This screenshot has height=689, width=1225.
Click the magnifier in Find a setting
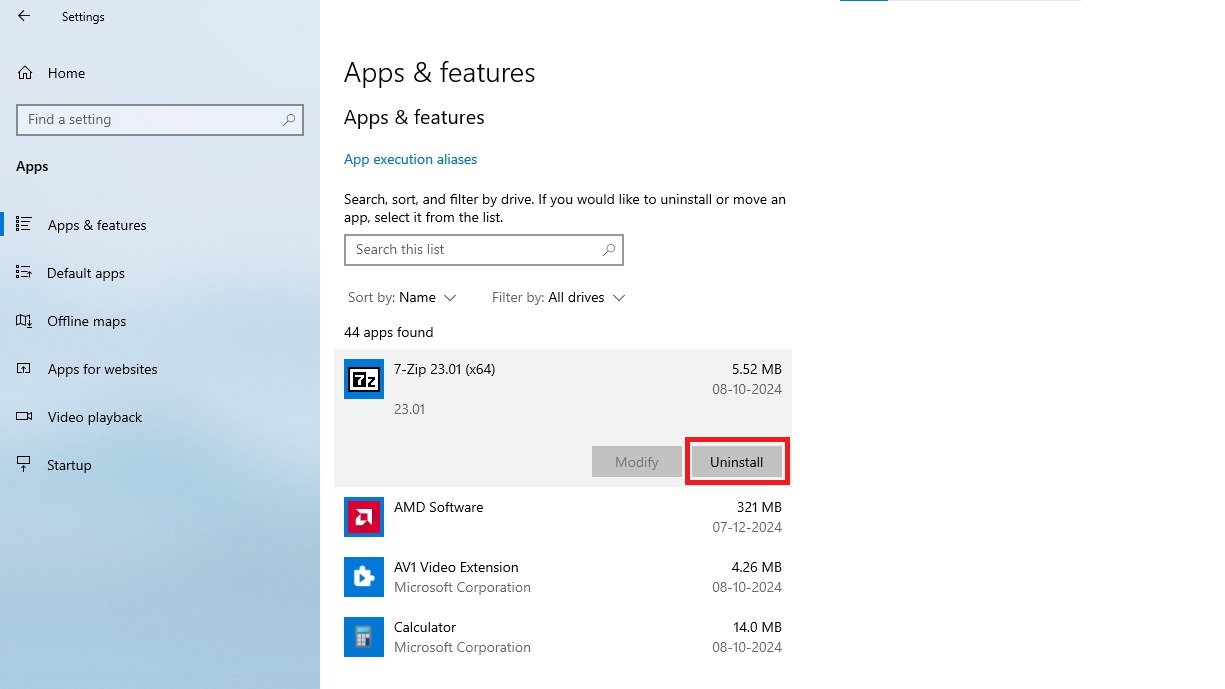(x=289, y=119)
